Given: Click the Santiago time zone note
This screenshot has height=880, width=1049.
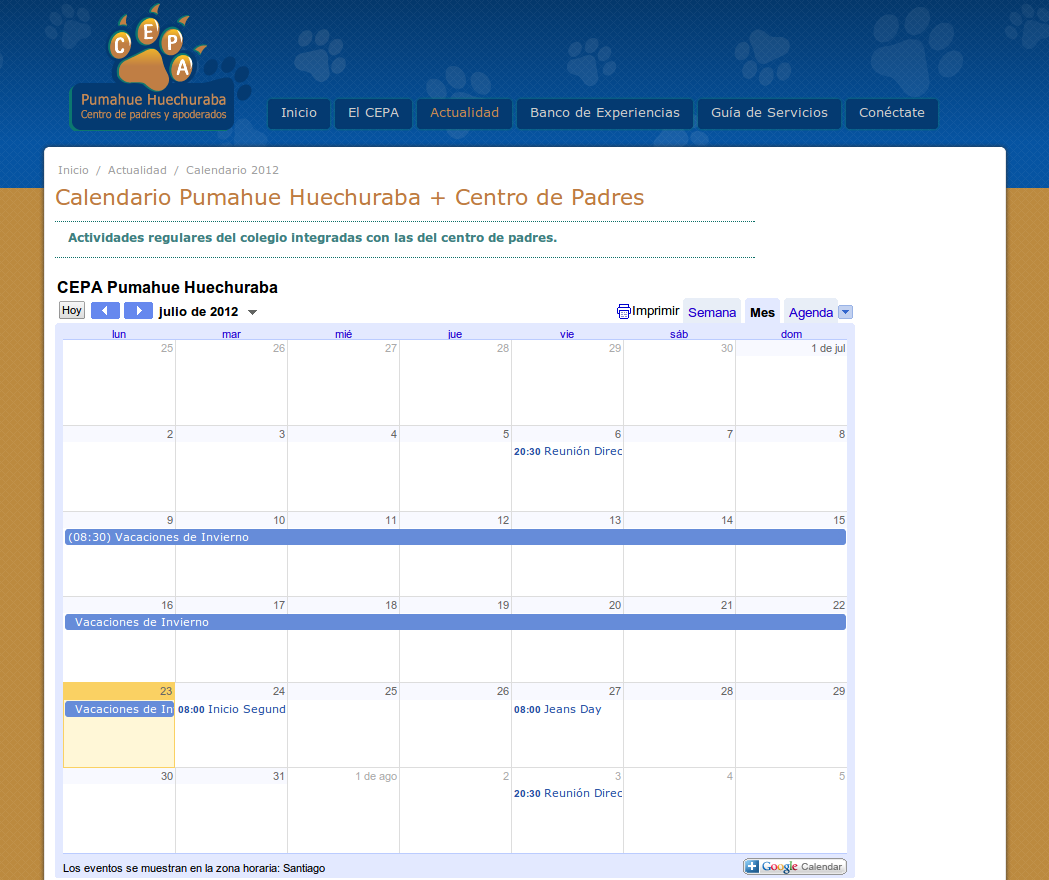Looking at the screenshot, I should [194, 868].
